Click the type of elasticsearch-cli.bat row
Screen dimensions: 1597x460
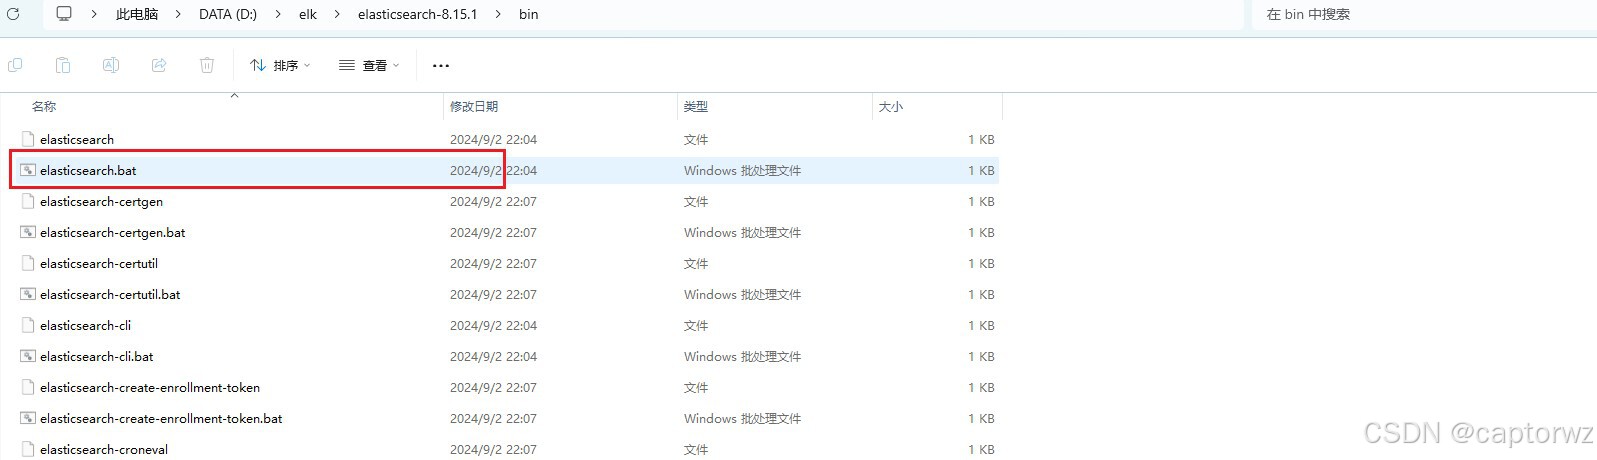click(742, 356)
